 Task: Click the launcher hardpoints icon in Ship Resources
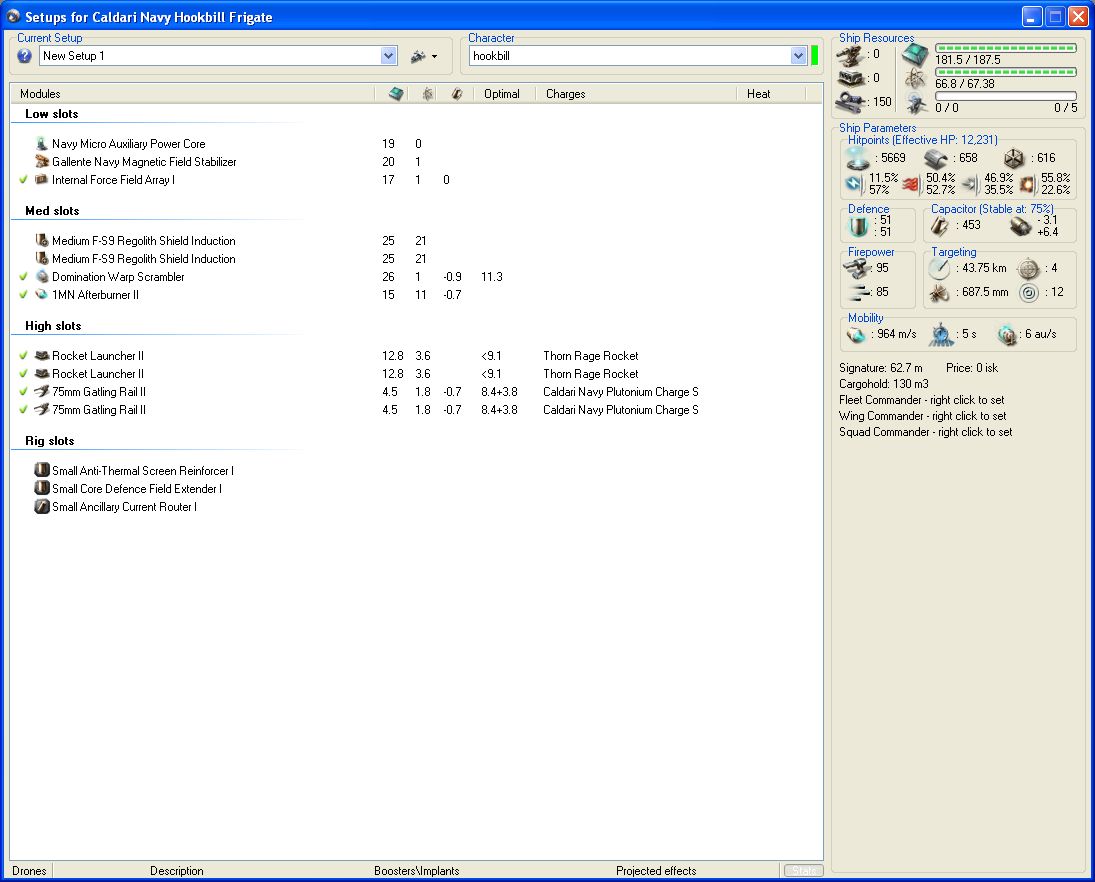point(850,78)
